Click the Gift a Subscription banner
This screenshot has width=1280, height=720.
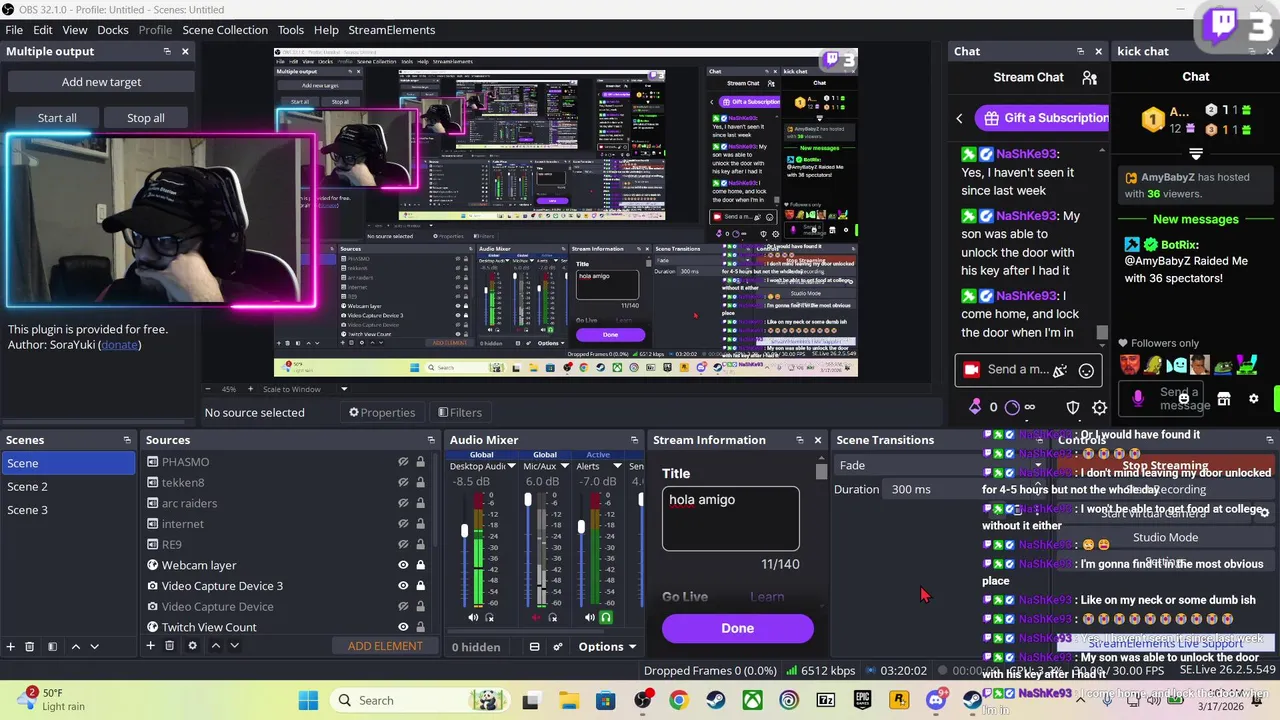pyautogui.click(x=1042, y=118)
